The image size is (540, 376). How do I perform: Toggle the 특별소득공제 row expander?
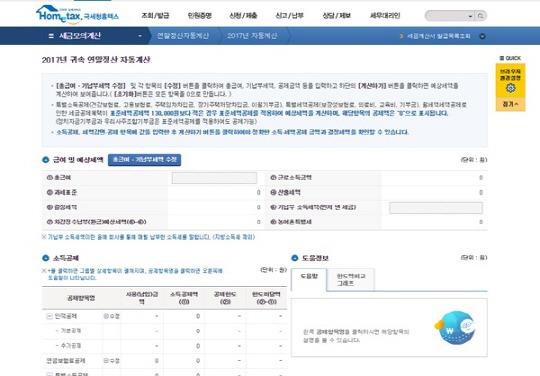[49, 374]
